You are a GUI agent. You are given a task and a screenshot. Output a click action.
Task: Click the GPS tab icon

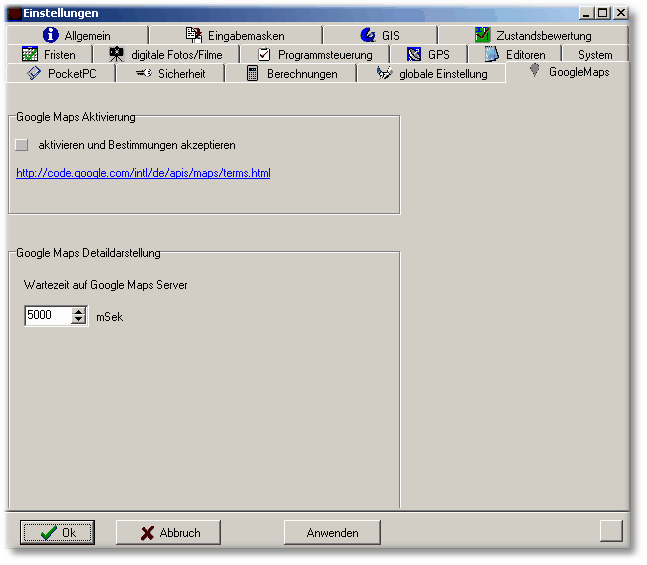click(414, 54)
